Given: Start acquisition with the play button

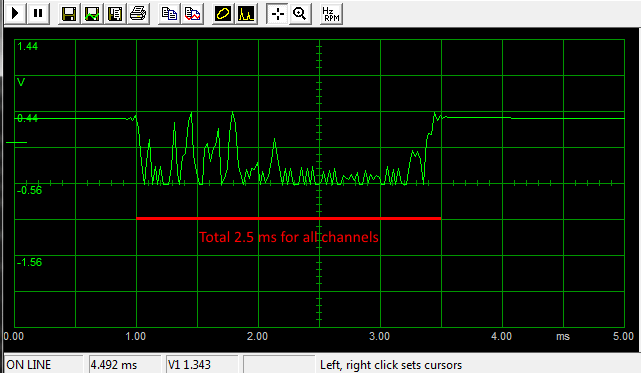Looking at the screenshot, I should pos(16,13).
